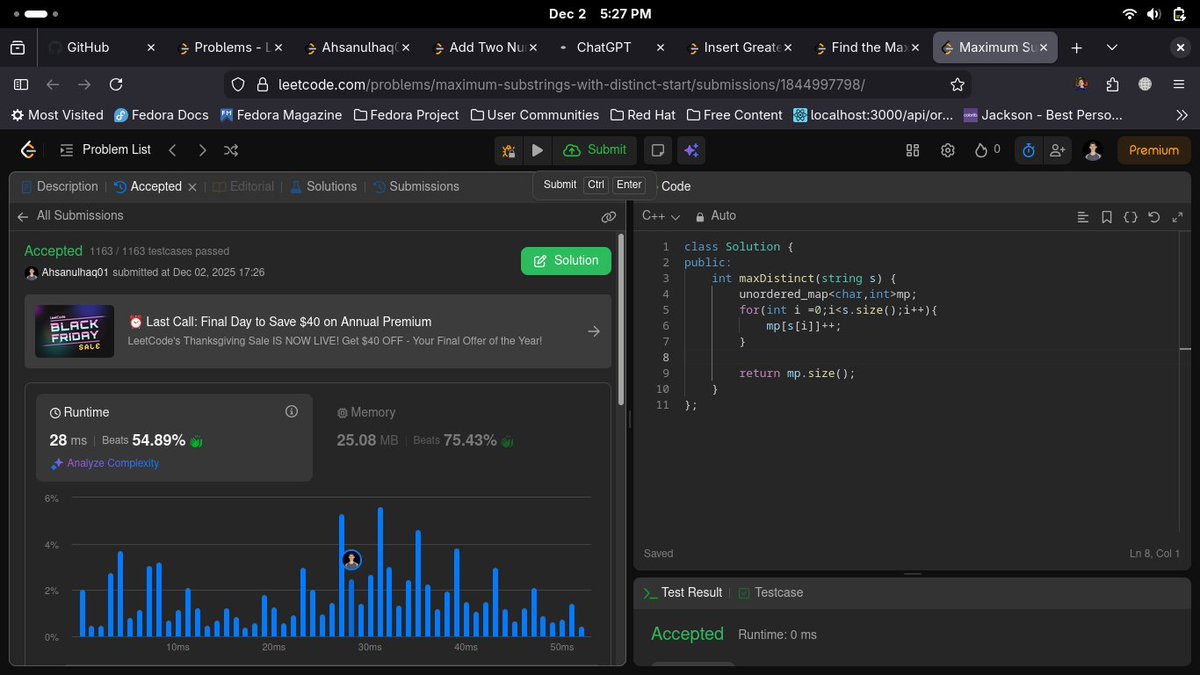Click the browser address bar URL
The height and width of the screenshot is (675, 1200).
[570, 85]
